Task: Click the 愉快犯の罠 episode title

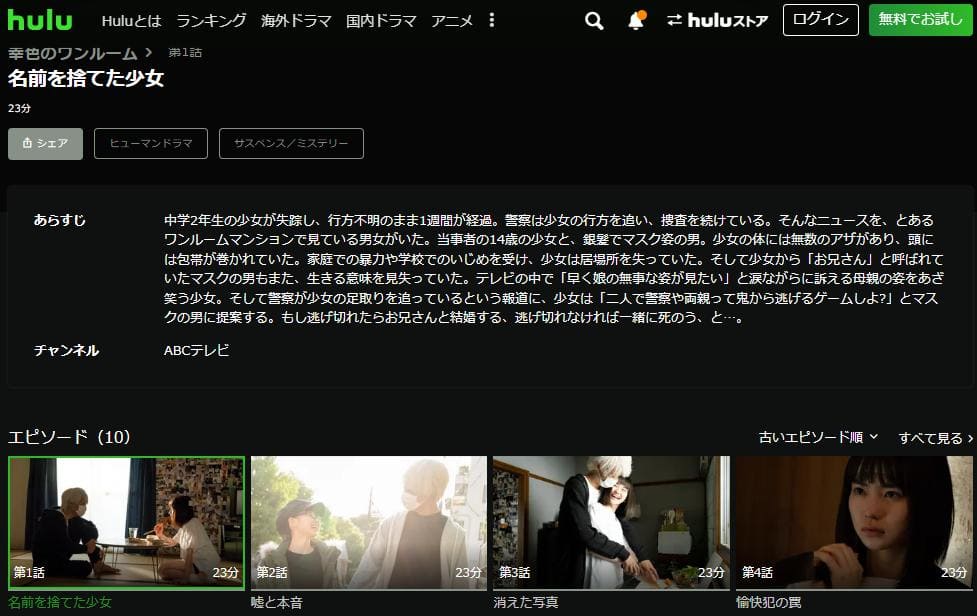Action: 769,602
